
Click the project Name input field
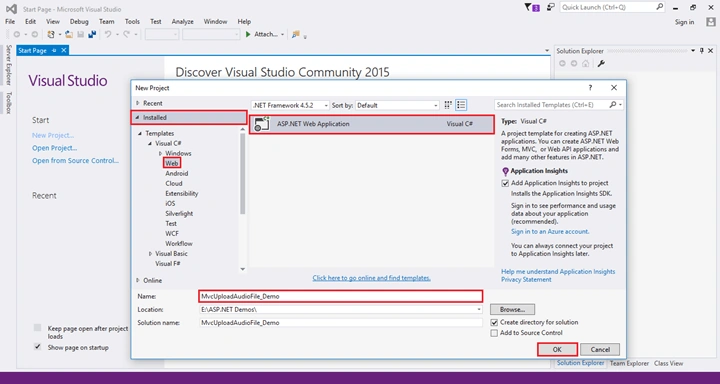click(340, 296)
